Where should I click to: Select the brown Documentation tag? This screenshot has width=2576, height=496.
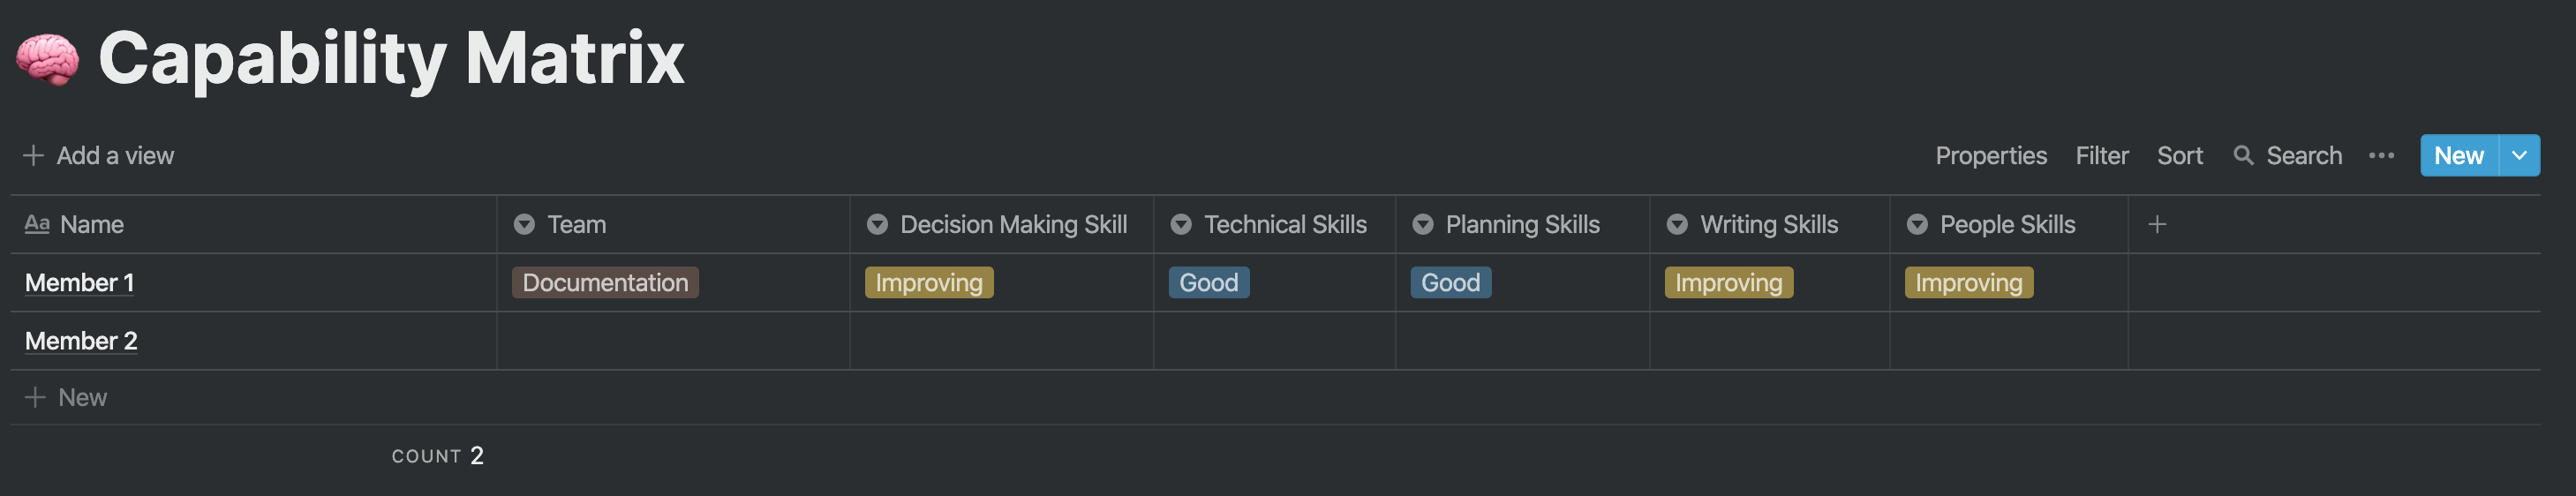pos(605,282)
